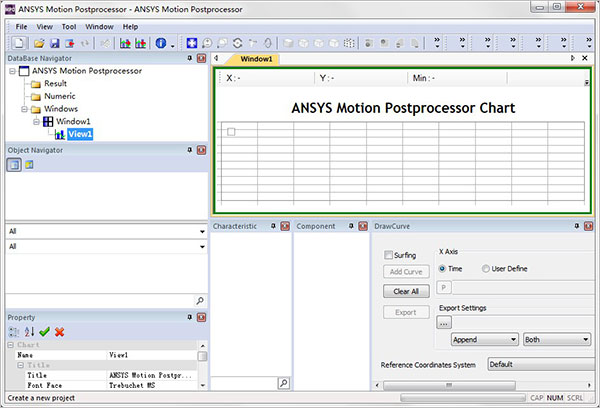Click the blue information icon

click(161, 43)
